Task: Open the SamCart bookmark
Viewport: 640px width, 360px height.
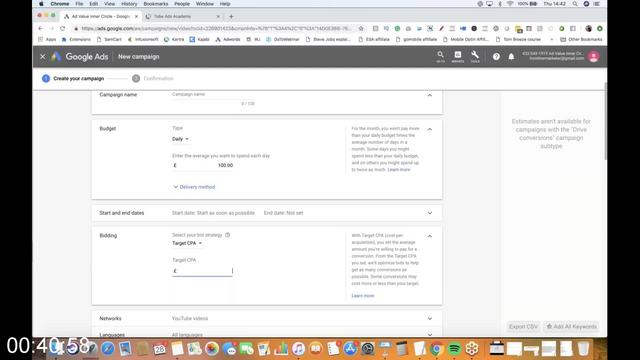Action: click(109, 40)
